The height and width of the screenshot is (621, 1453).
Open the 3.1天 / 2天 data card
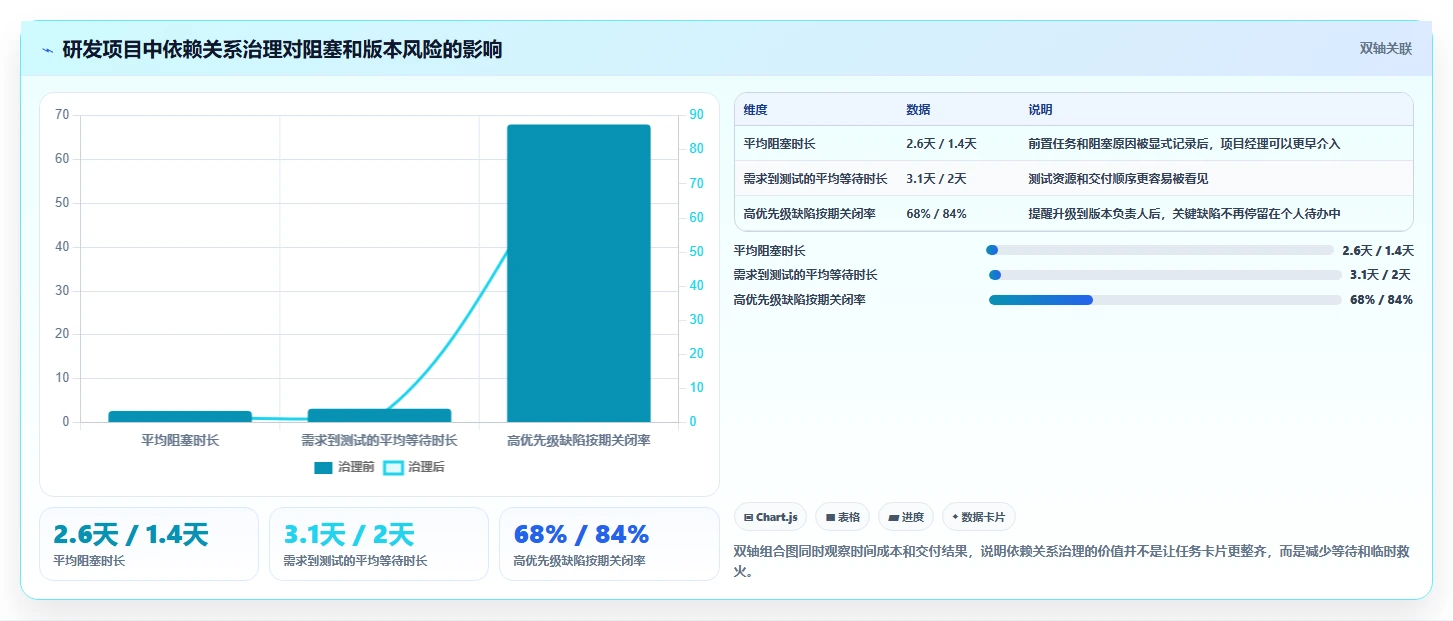pyautogui.click(x=379, y=544)
